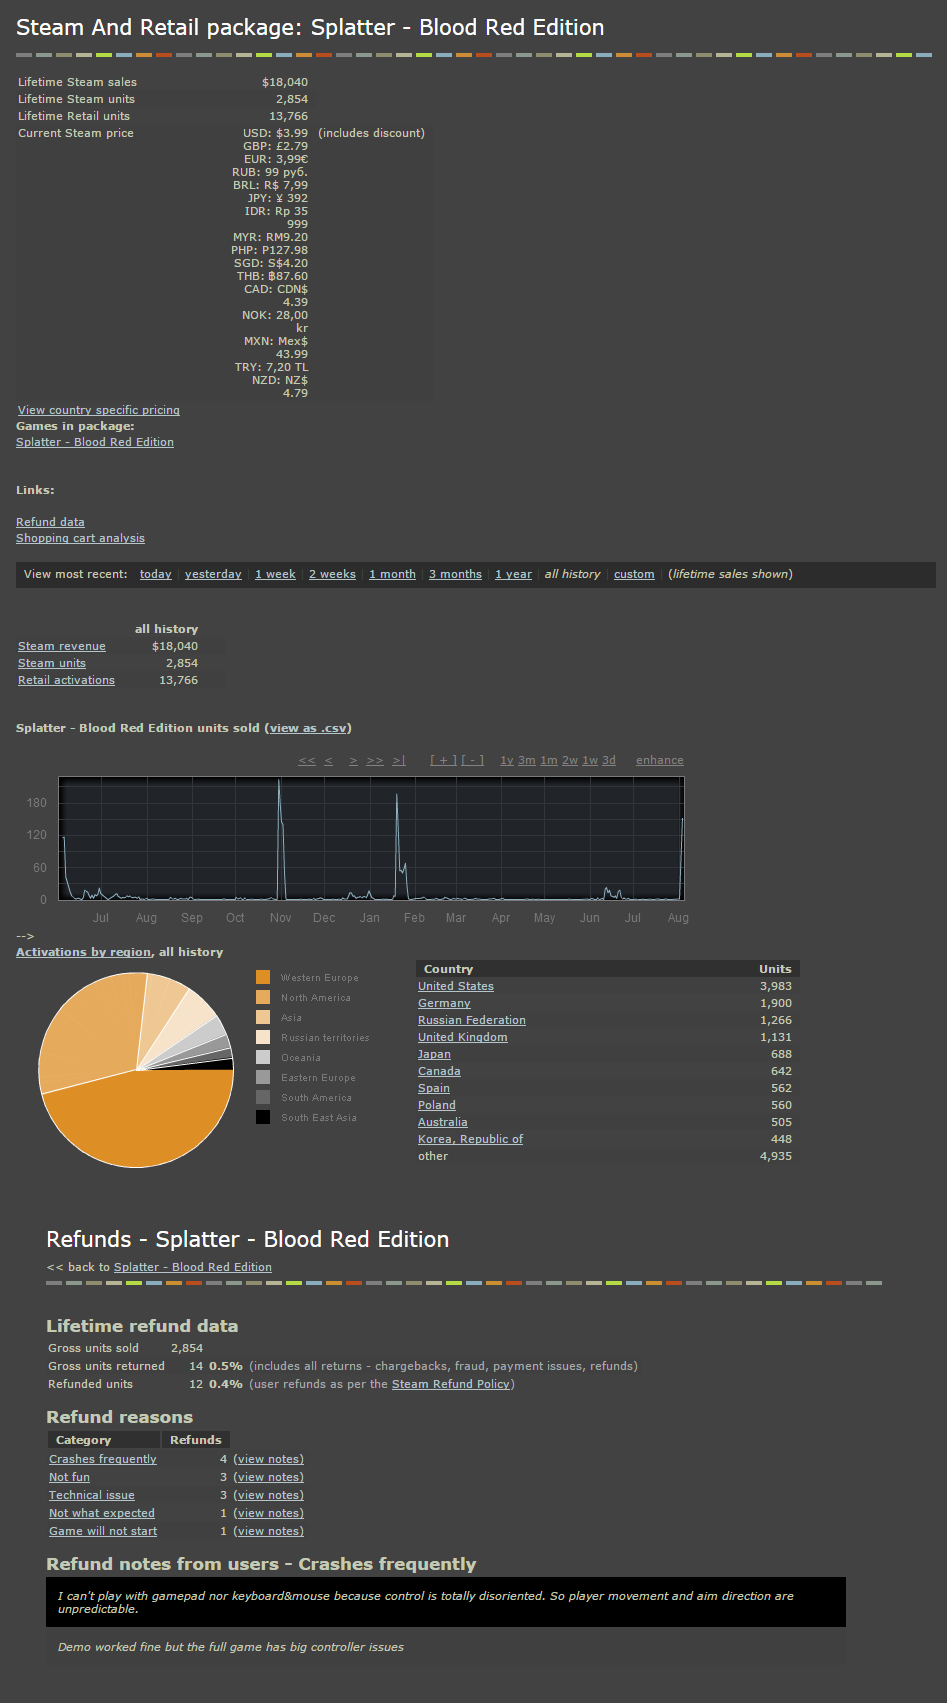View notes for Game will not start
This screenshot has width=947, height=1703.
269,1531
